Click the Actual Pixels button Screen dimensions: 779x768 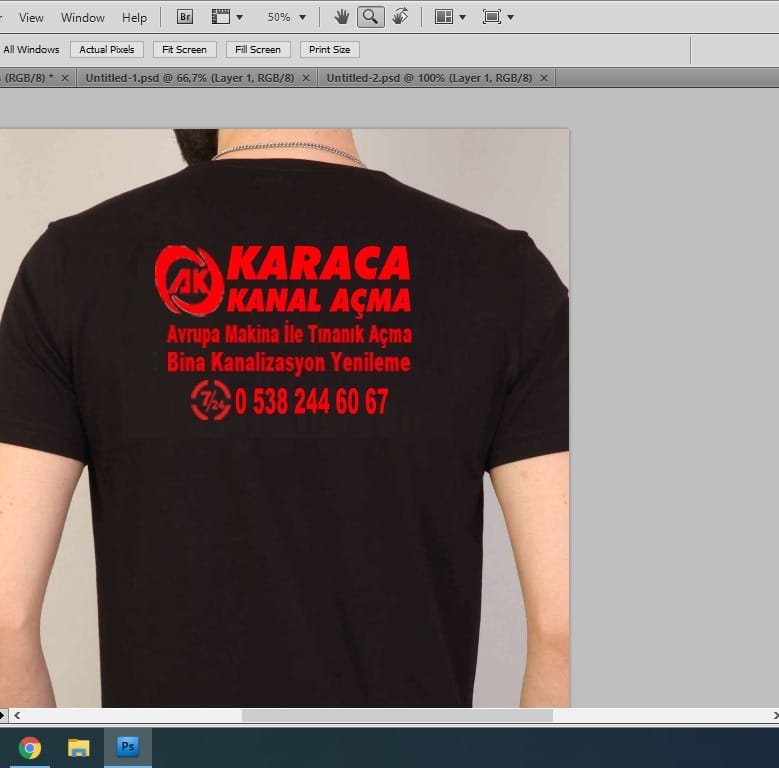click(107, 50)
